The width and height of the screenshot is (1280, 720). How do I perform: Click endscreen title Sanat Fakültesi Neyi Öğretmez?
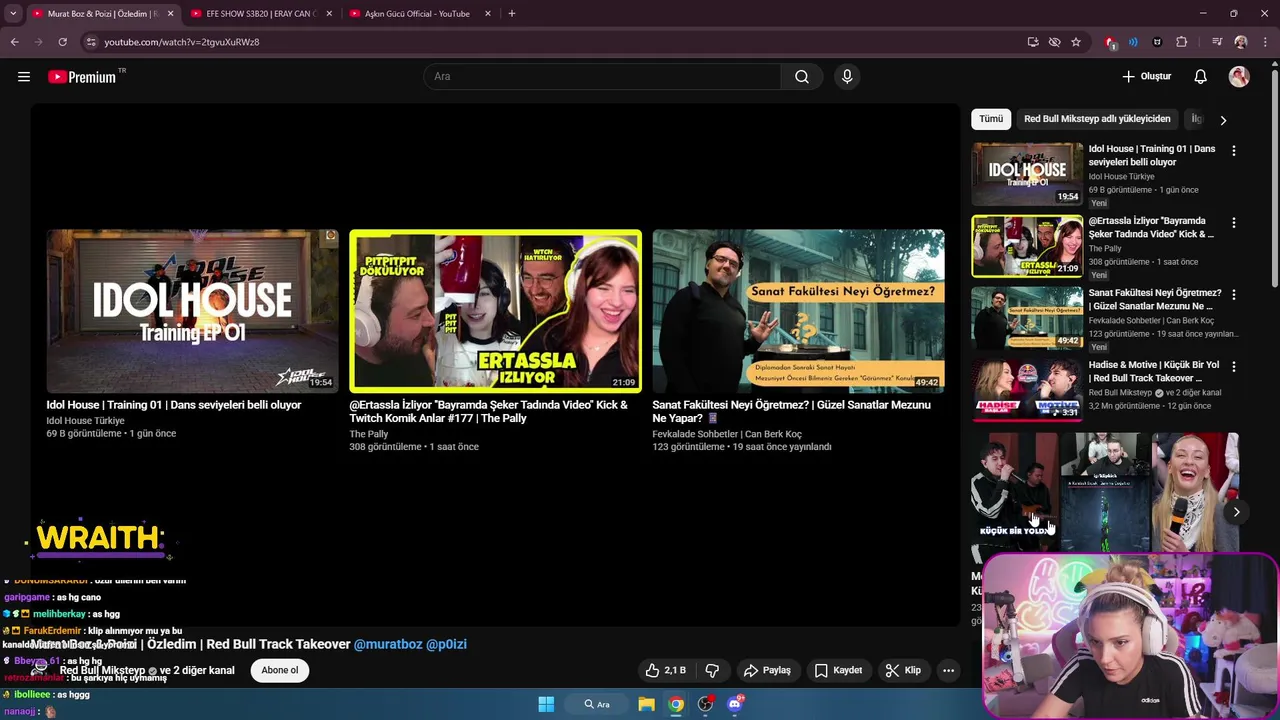(x=791, y=411)
